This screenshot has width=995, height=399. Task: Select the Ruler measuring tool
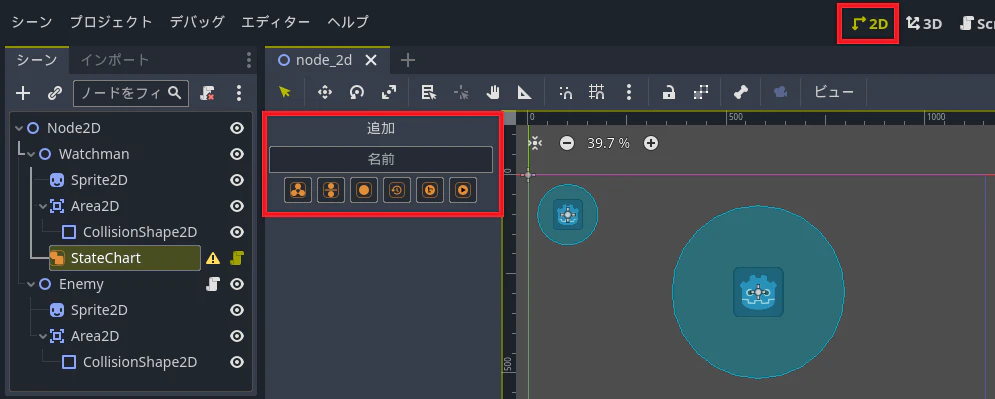tap(524, 93)
